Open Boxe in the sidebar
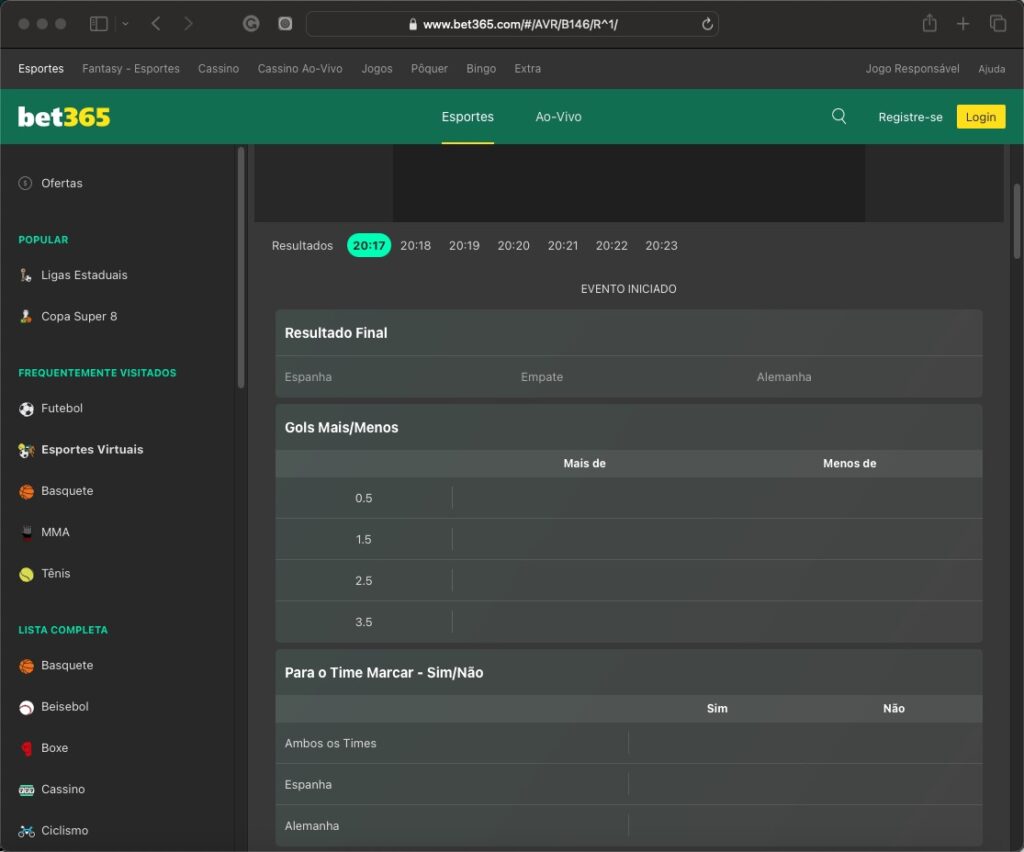 click(54, 748)
